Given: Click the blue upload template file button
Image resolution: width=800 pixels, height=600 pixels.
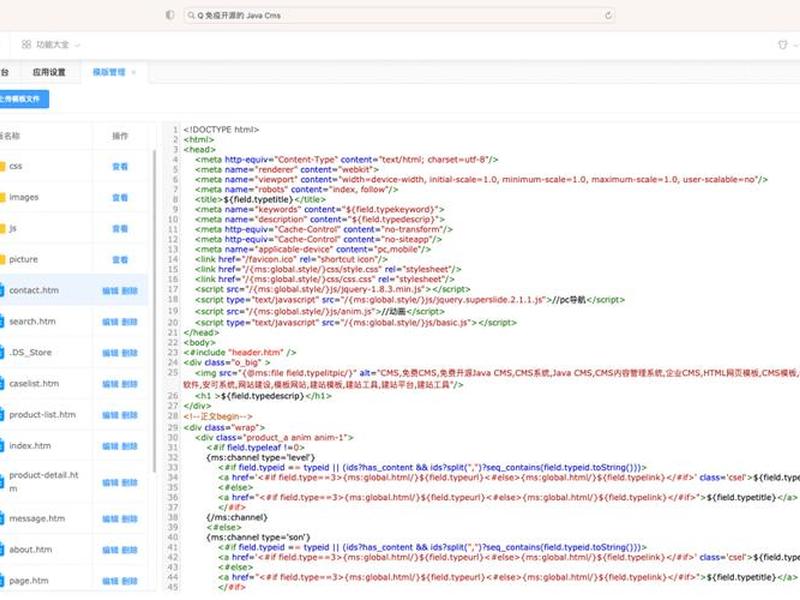Looking at the screenshot, I should [x=23, y=99].
